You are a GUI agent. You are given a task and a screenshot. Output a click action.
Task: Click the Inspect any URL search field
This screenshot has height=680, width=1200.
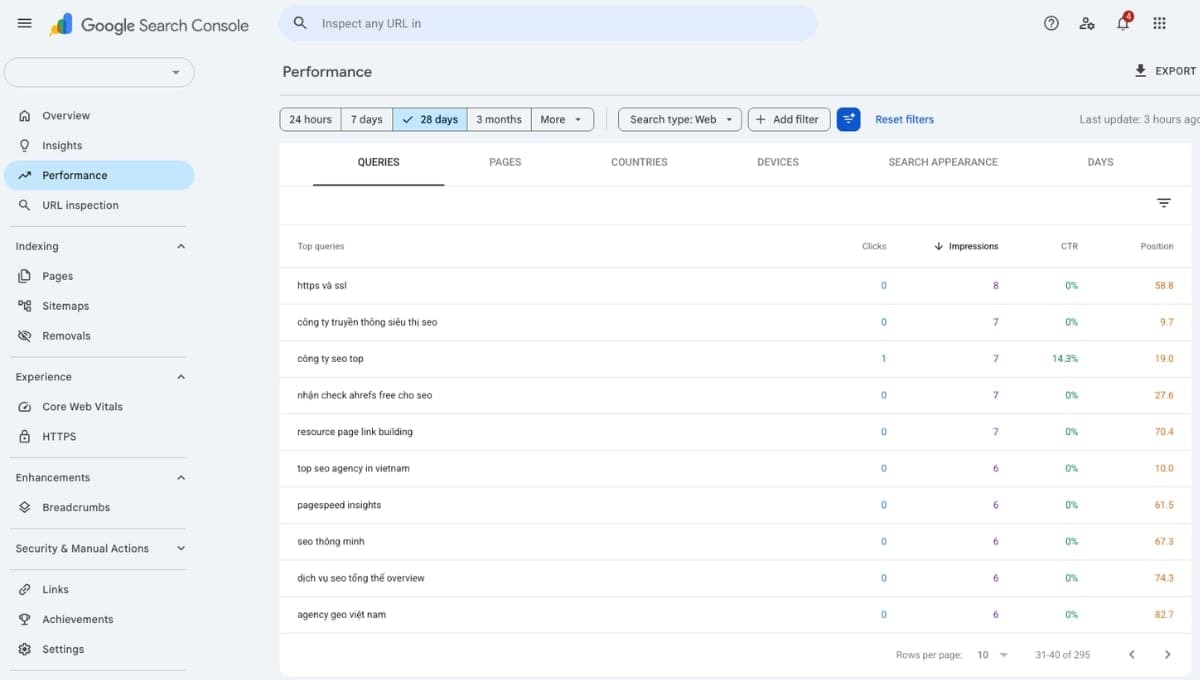(548, 23)
